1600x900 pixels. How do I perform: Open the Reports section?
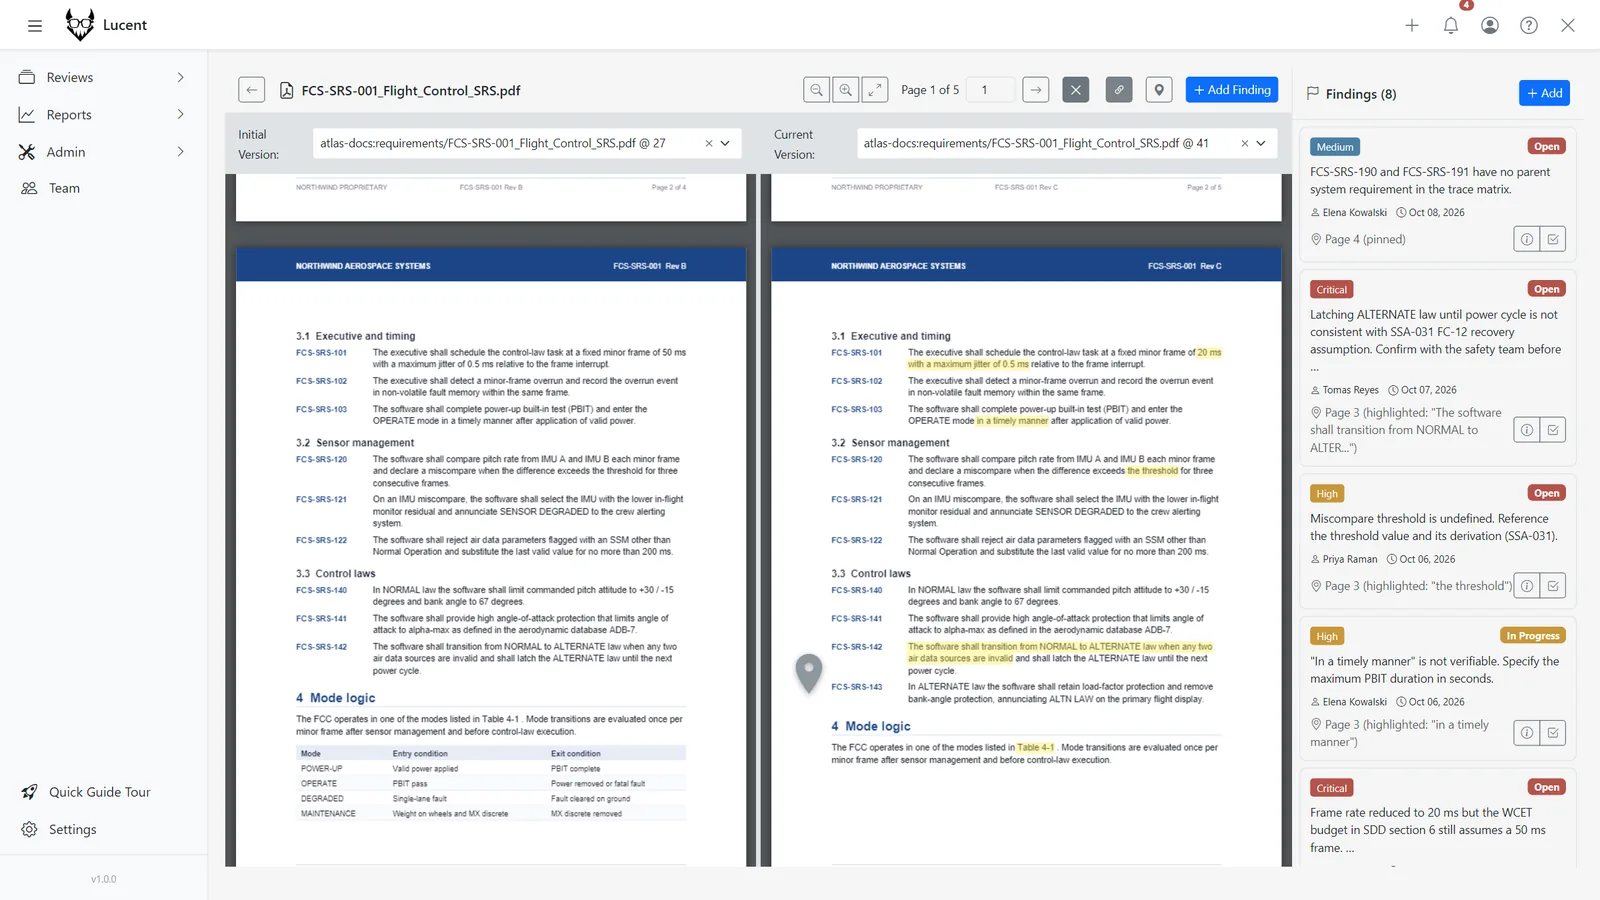[x=69, y=115]
